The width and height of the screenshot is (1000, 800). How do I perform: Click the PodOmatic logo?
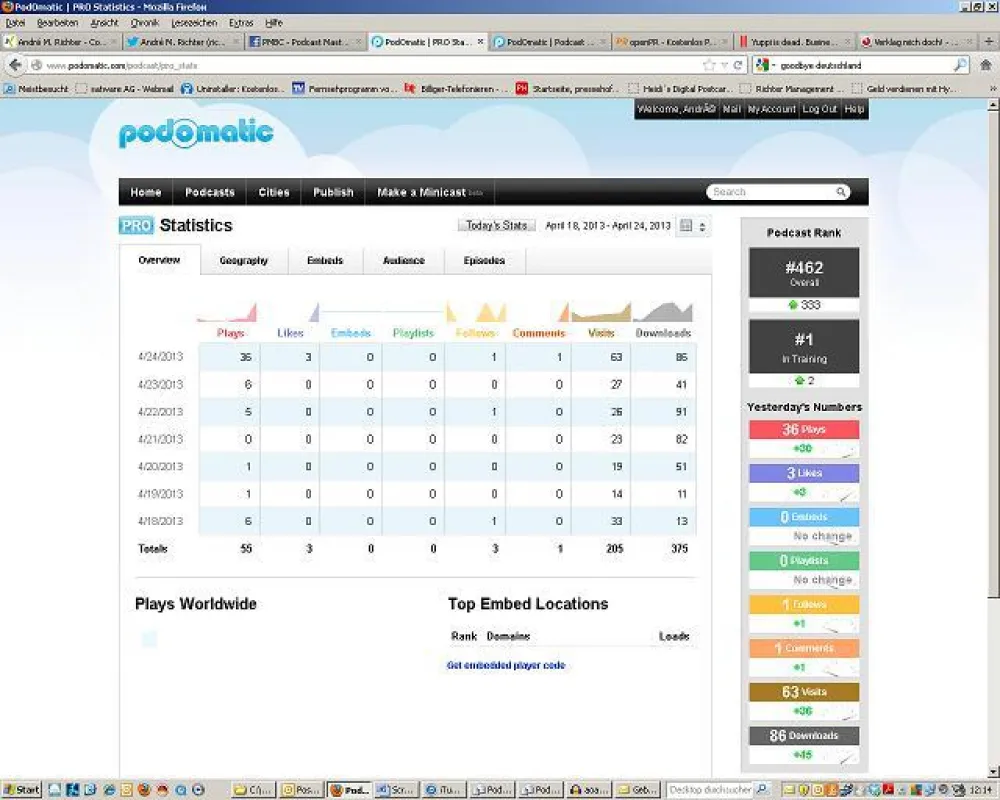[x=196, y=133]
